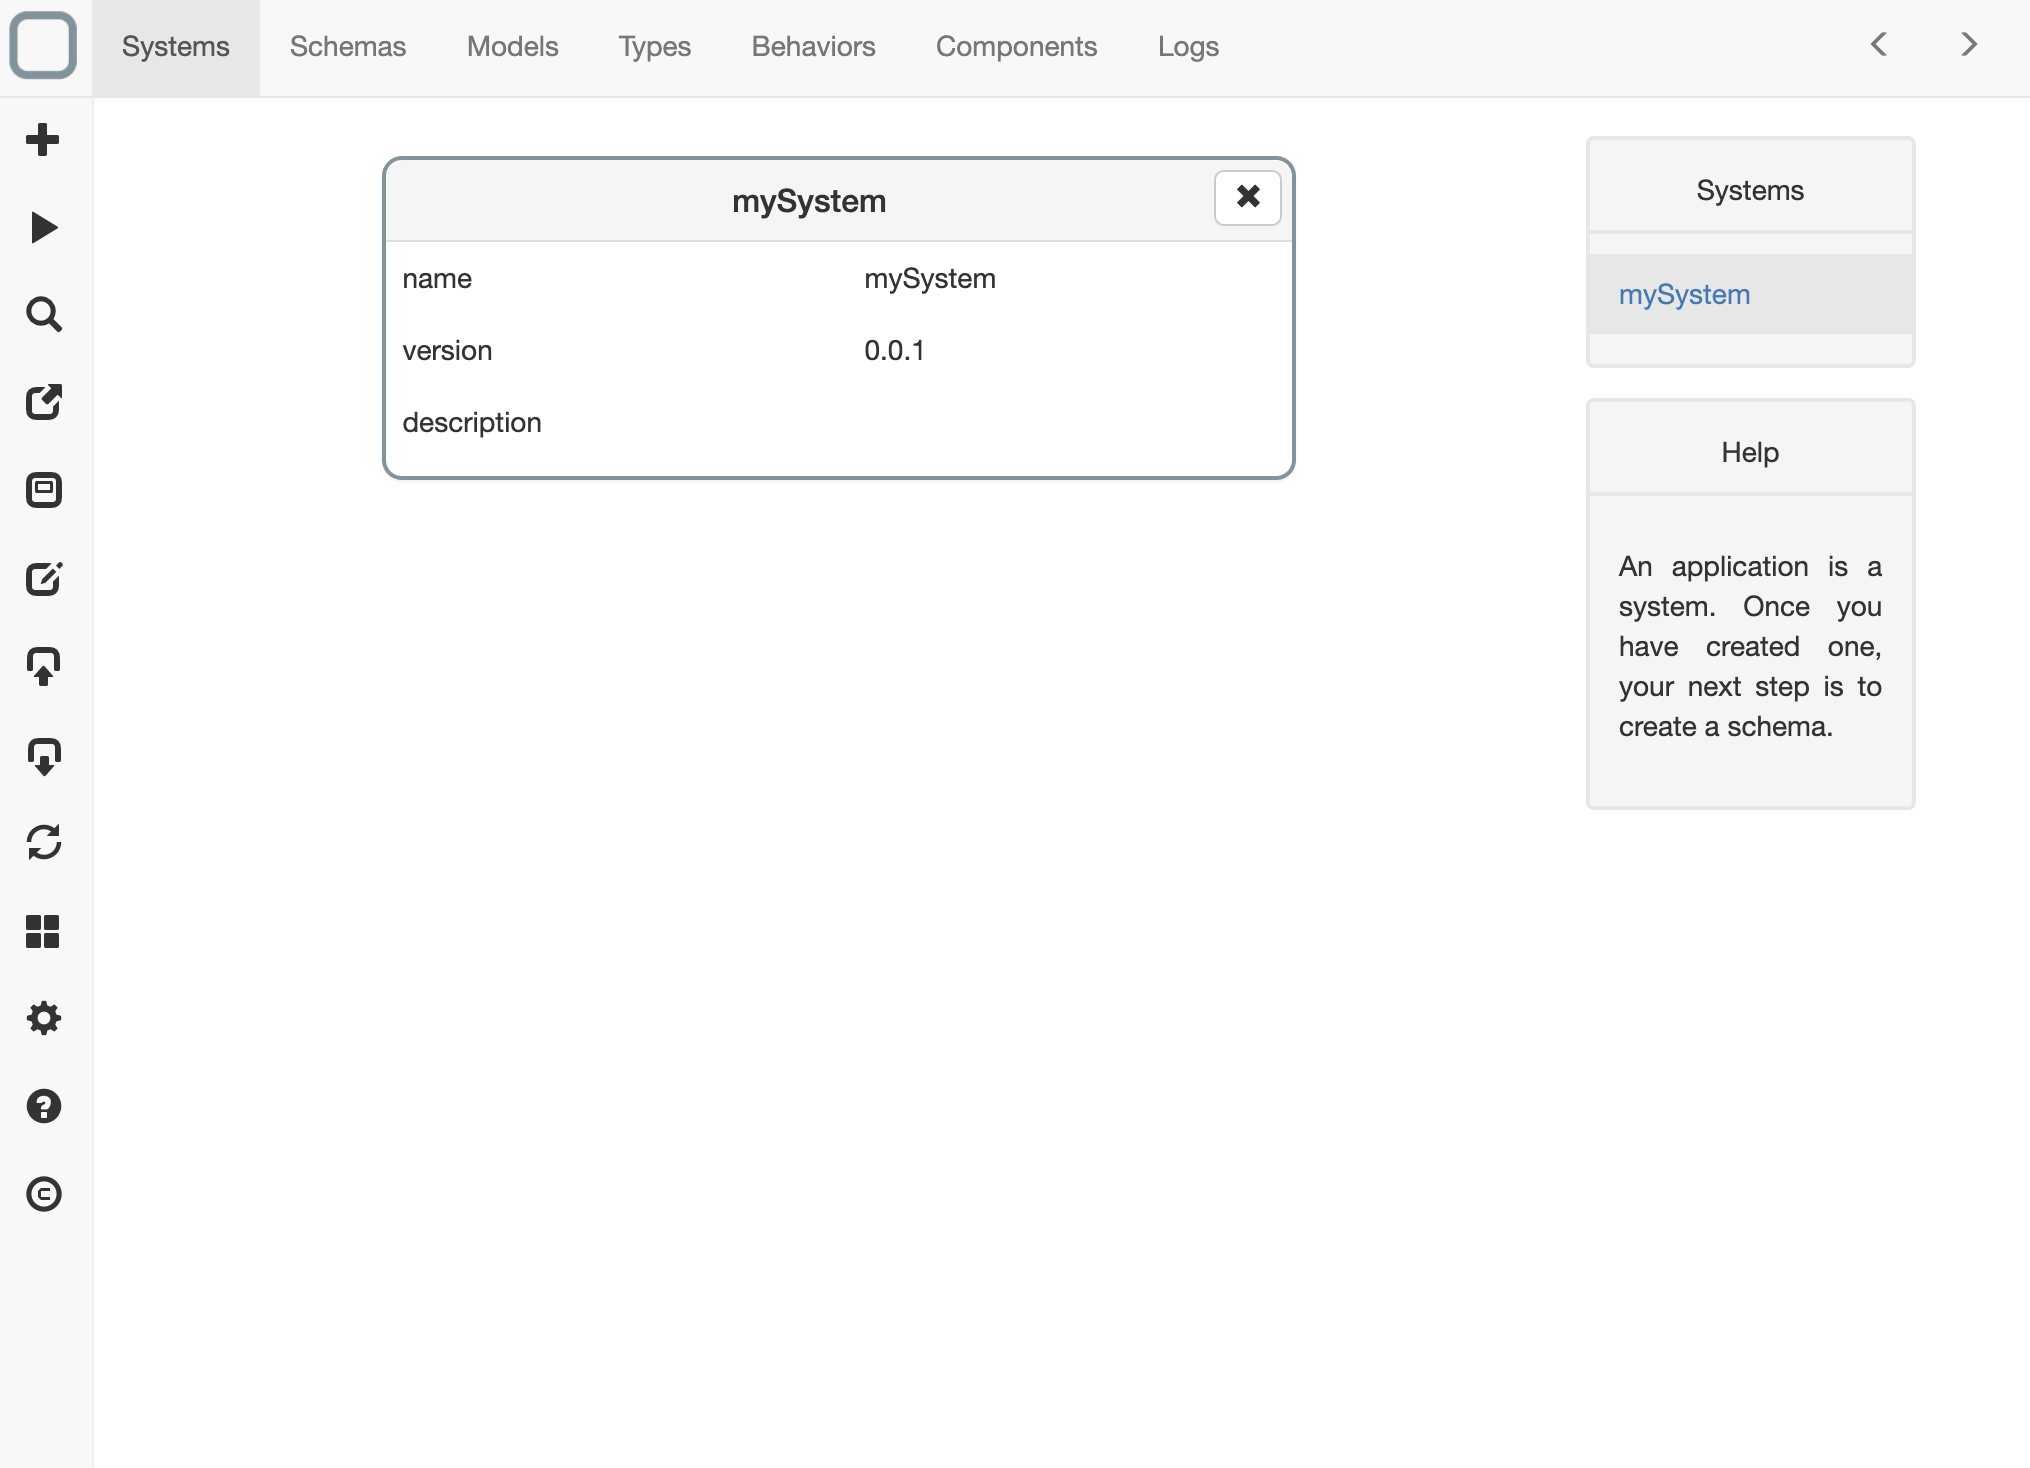
Task: Navigate forward with right chevron
Action: coord(1968,45)
